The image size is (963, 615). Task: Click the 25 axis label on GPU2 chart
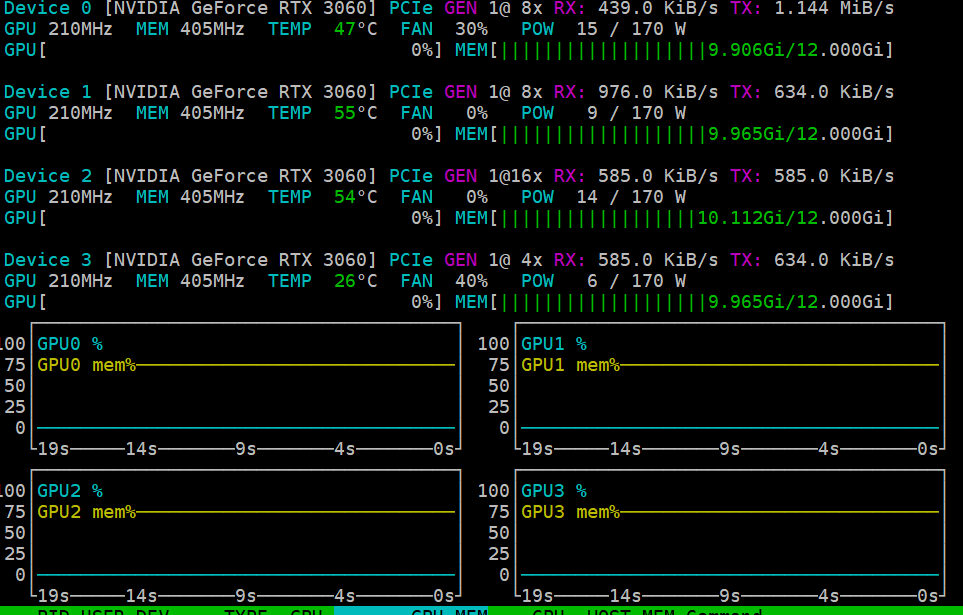tap(15, 554)
